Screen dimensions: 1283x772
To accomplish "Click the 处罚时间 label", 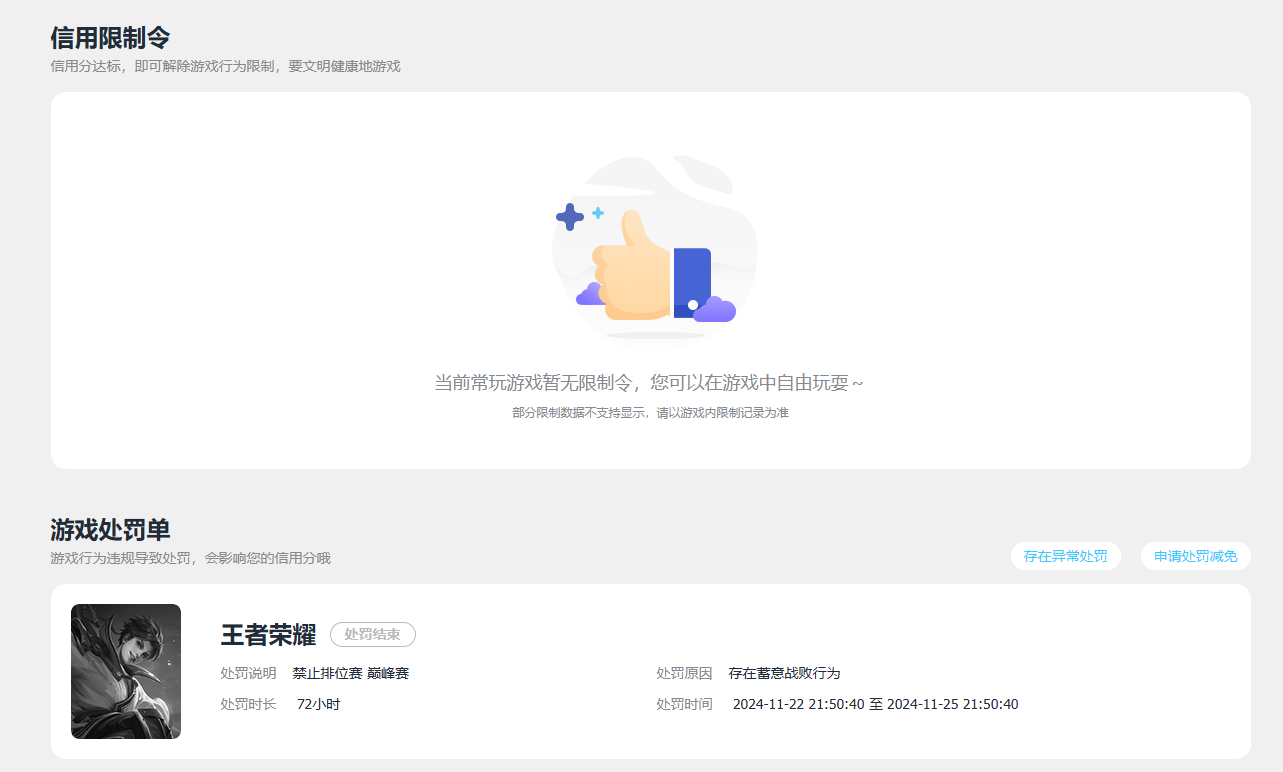I will [x=684, y=704].
